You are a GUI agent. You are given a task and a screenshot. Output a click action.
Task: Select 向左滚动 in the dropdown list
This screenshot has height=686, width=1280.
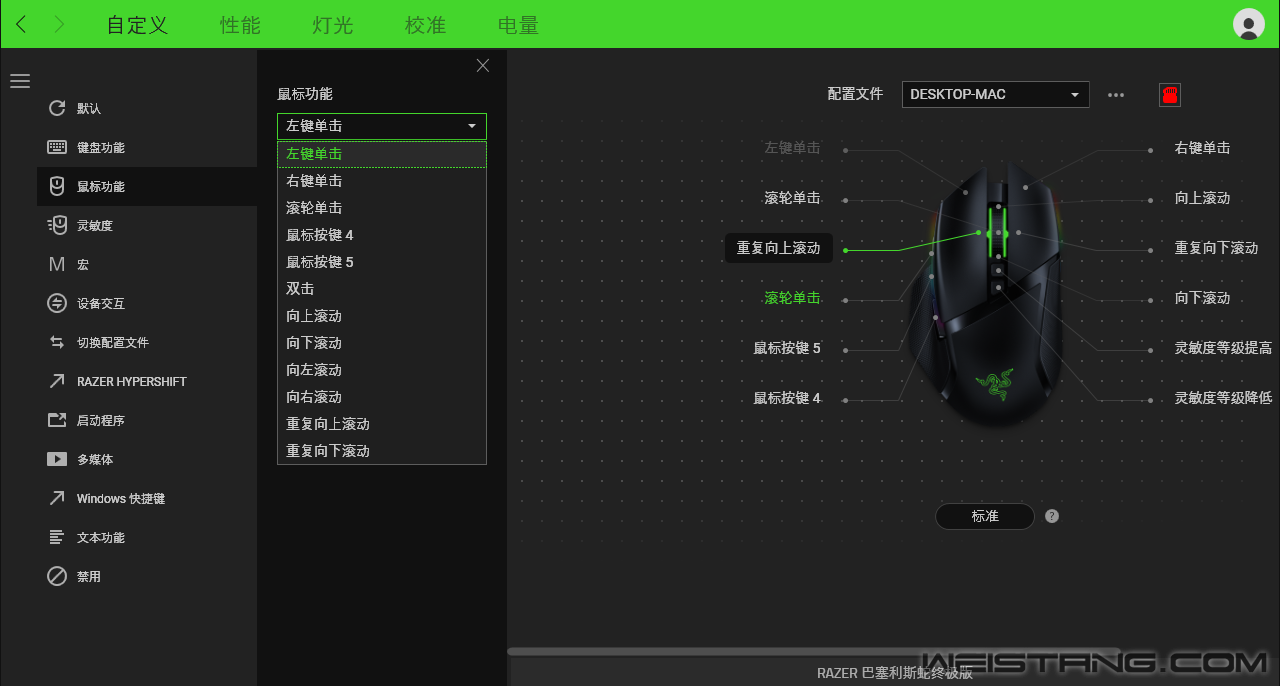click(x=314, y=370)
